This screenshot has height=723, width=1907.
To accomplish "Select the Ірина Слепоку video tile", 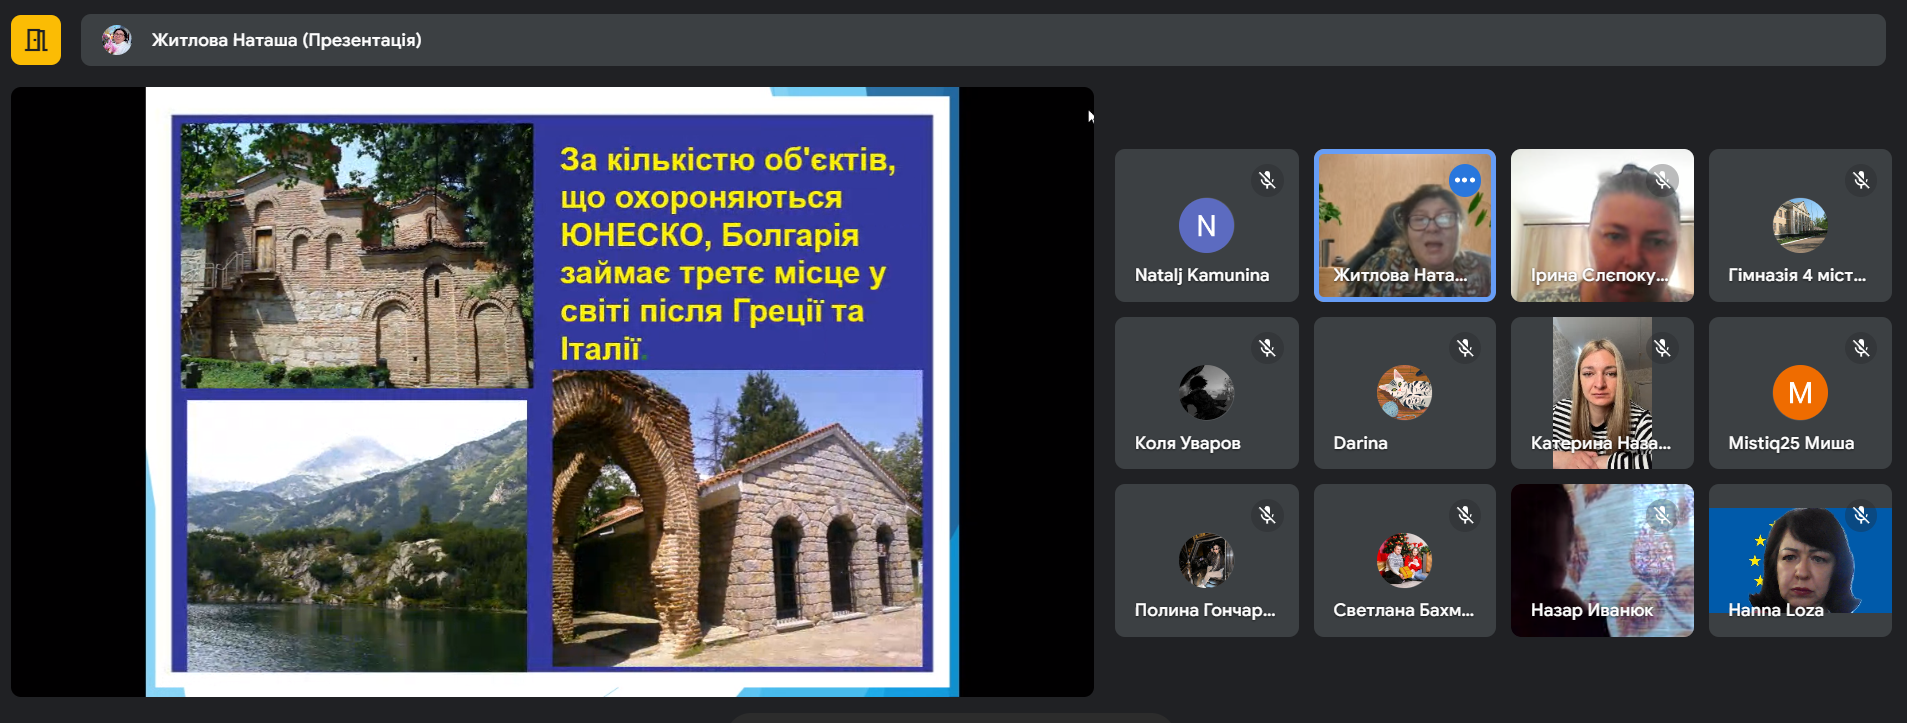I will (x=1601, y=225).
